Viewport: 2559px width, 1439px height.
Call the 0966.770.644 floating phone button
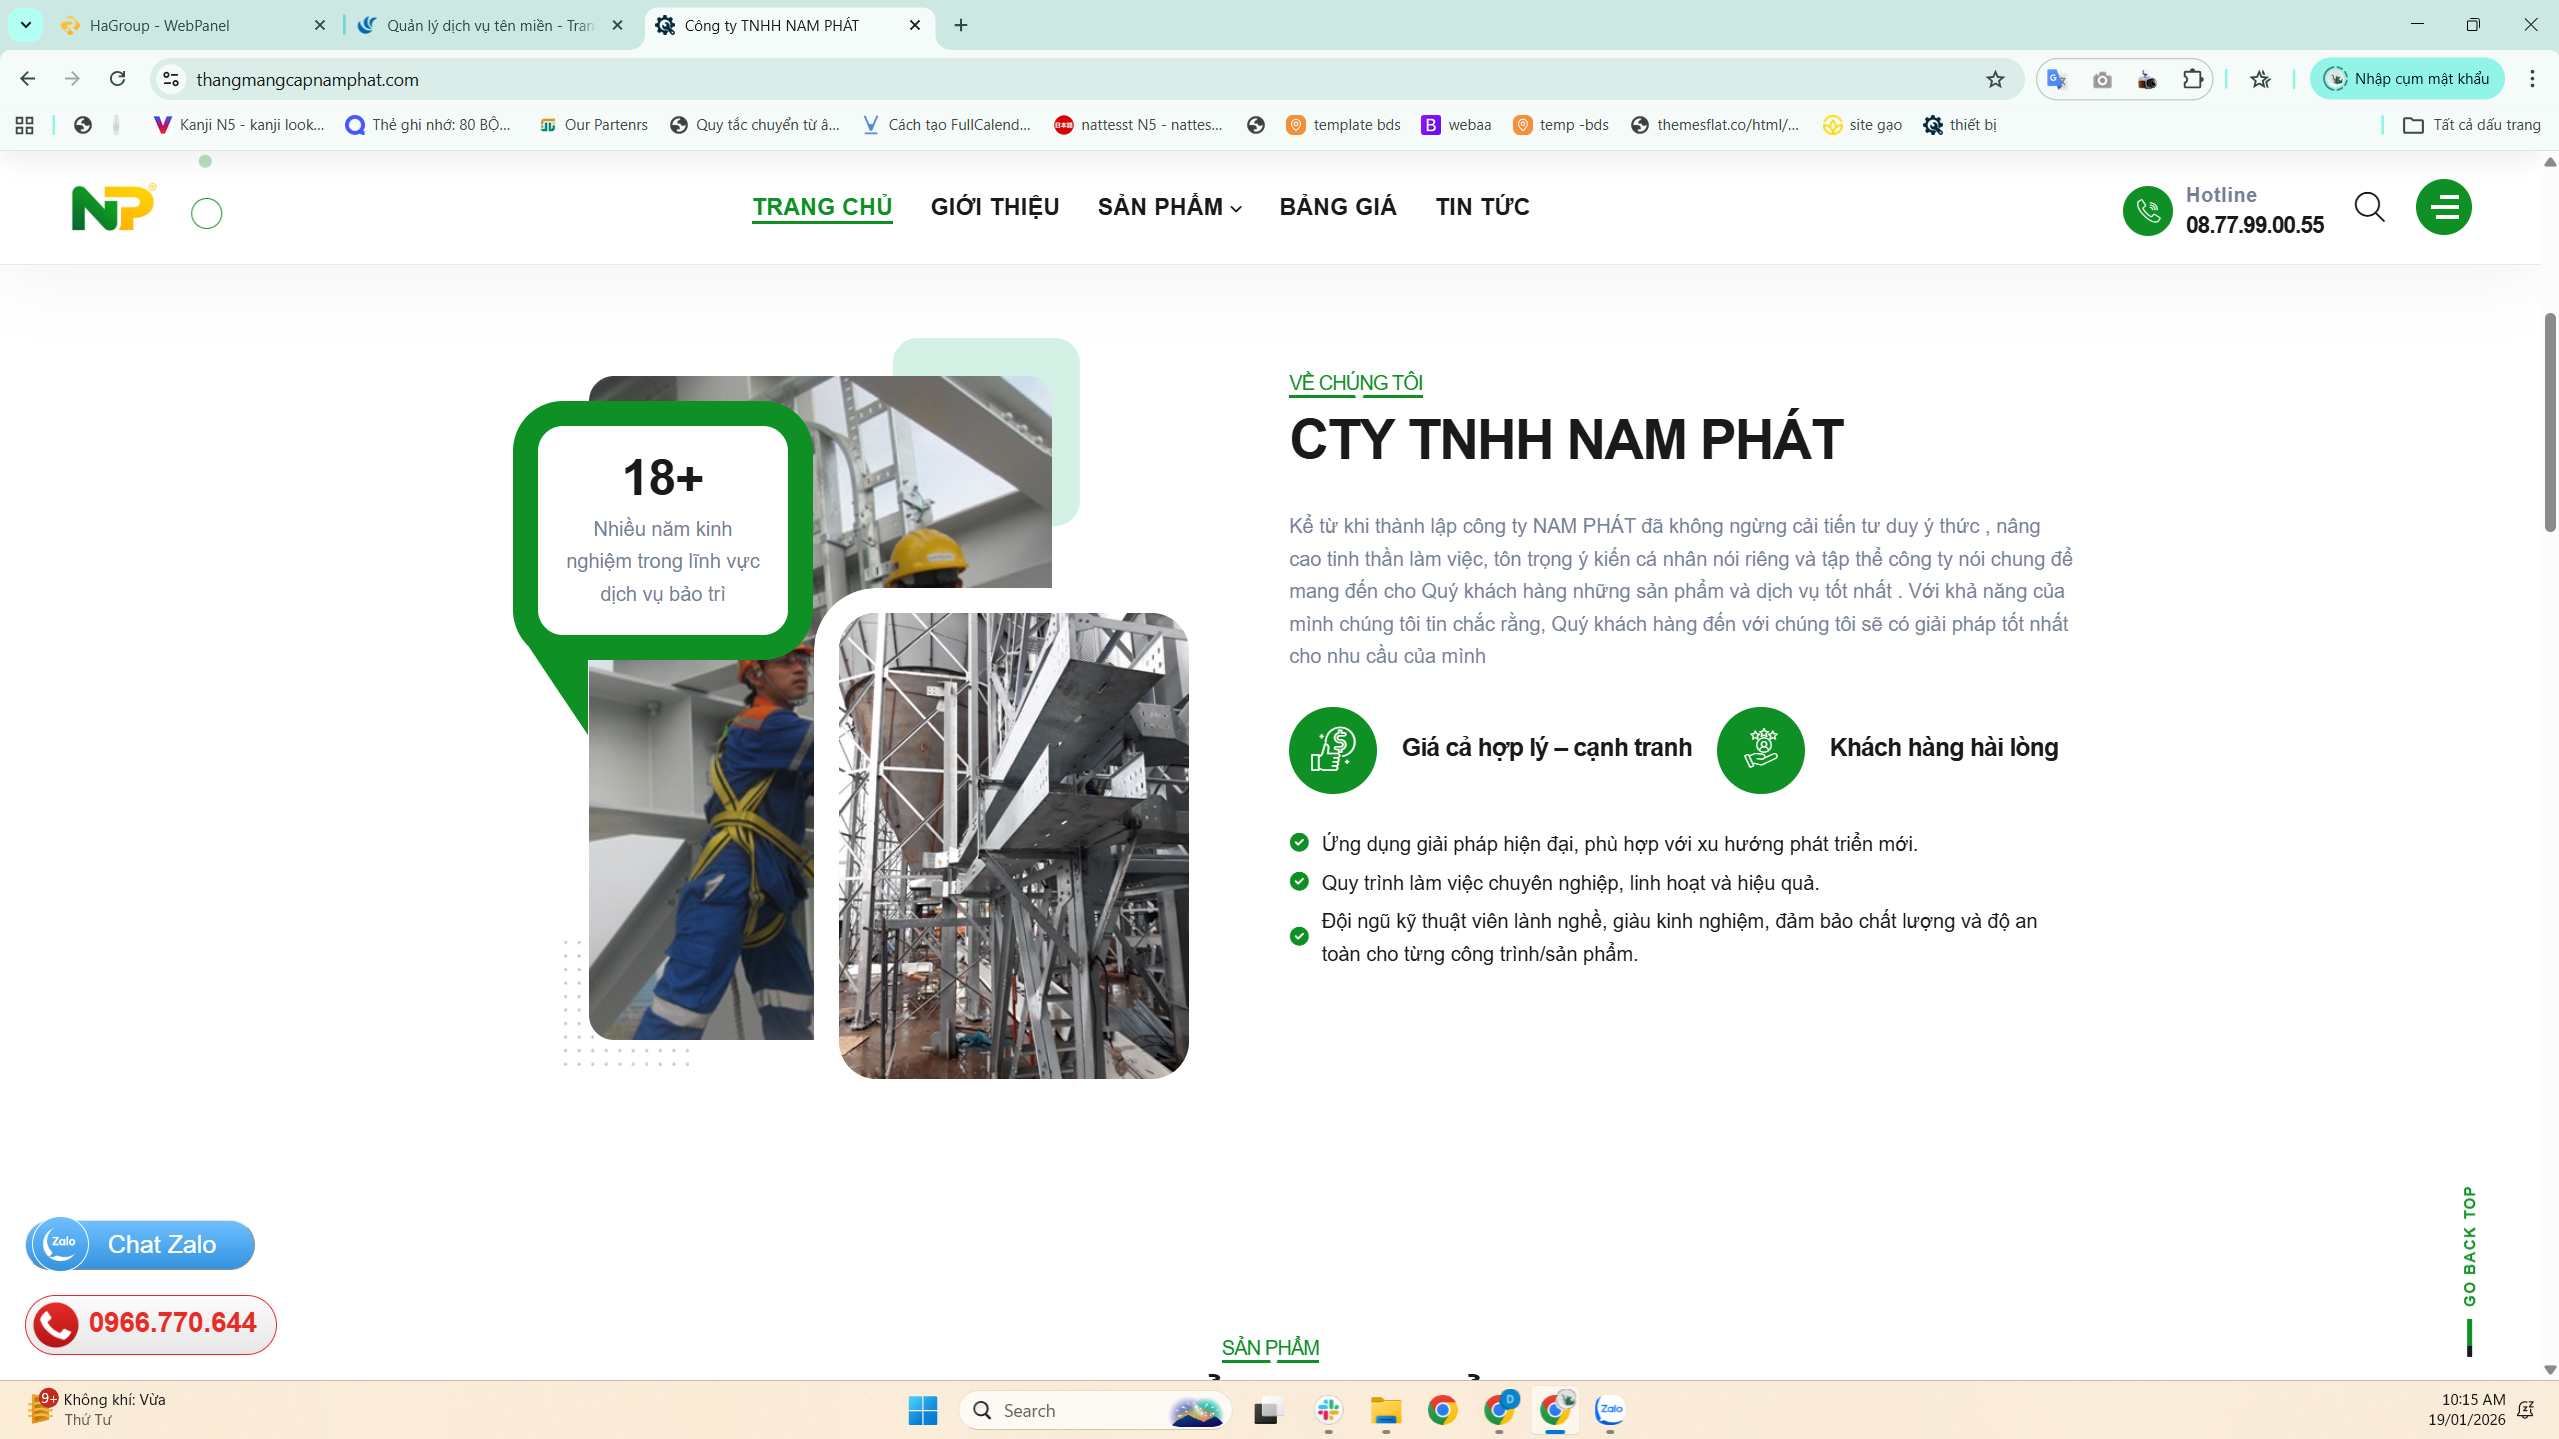(151, 1324)
